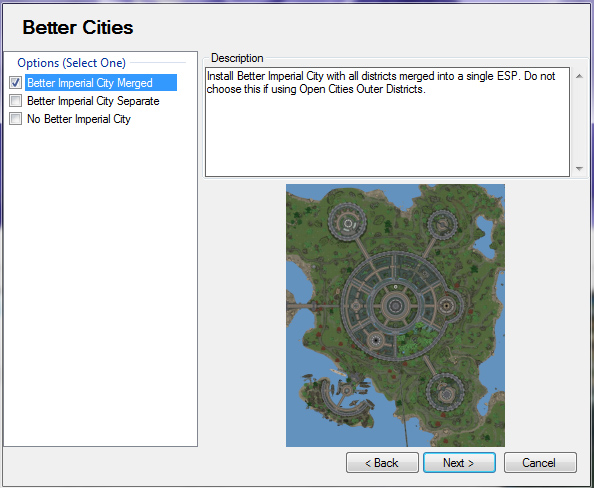Check the No Better Imperial City checkbox
This screenshot has width=594, height=488.
[x=16, y=119]
